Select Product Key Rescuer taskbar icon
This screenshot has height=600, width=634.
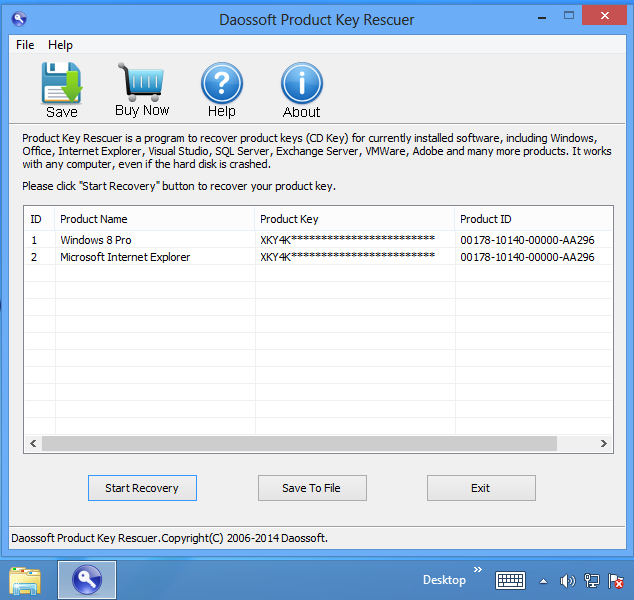87,580
